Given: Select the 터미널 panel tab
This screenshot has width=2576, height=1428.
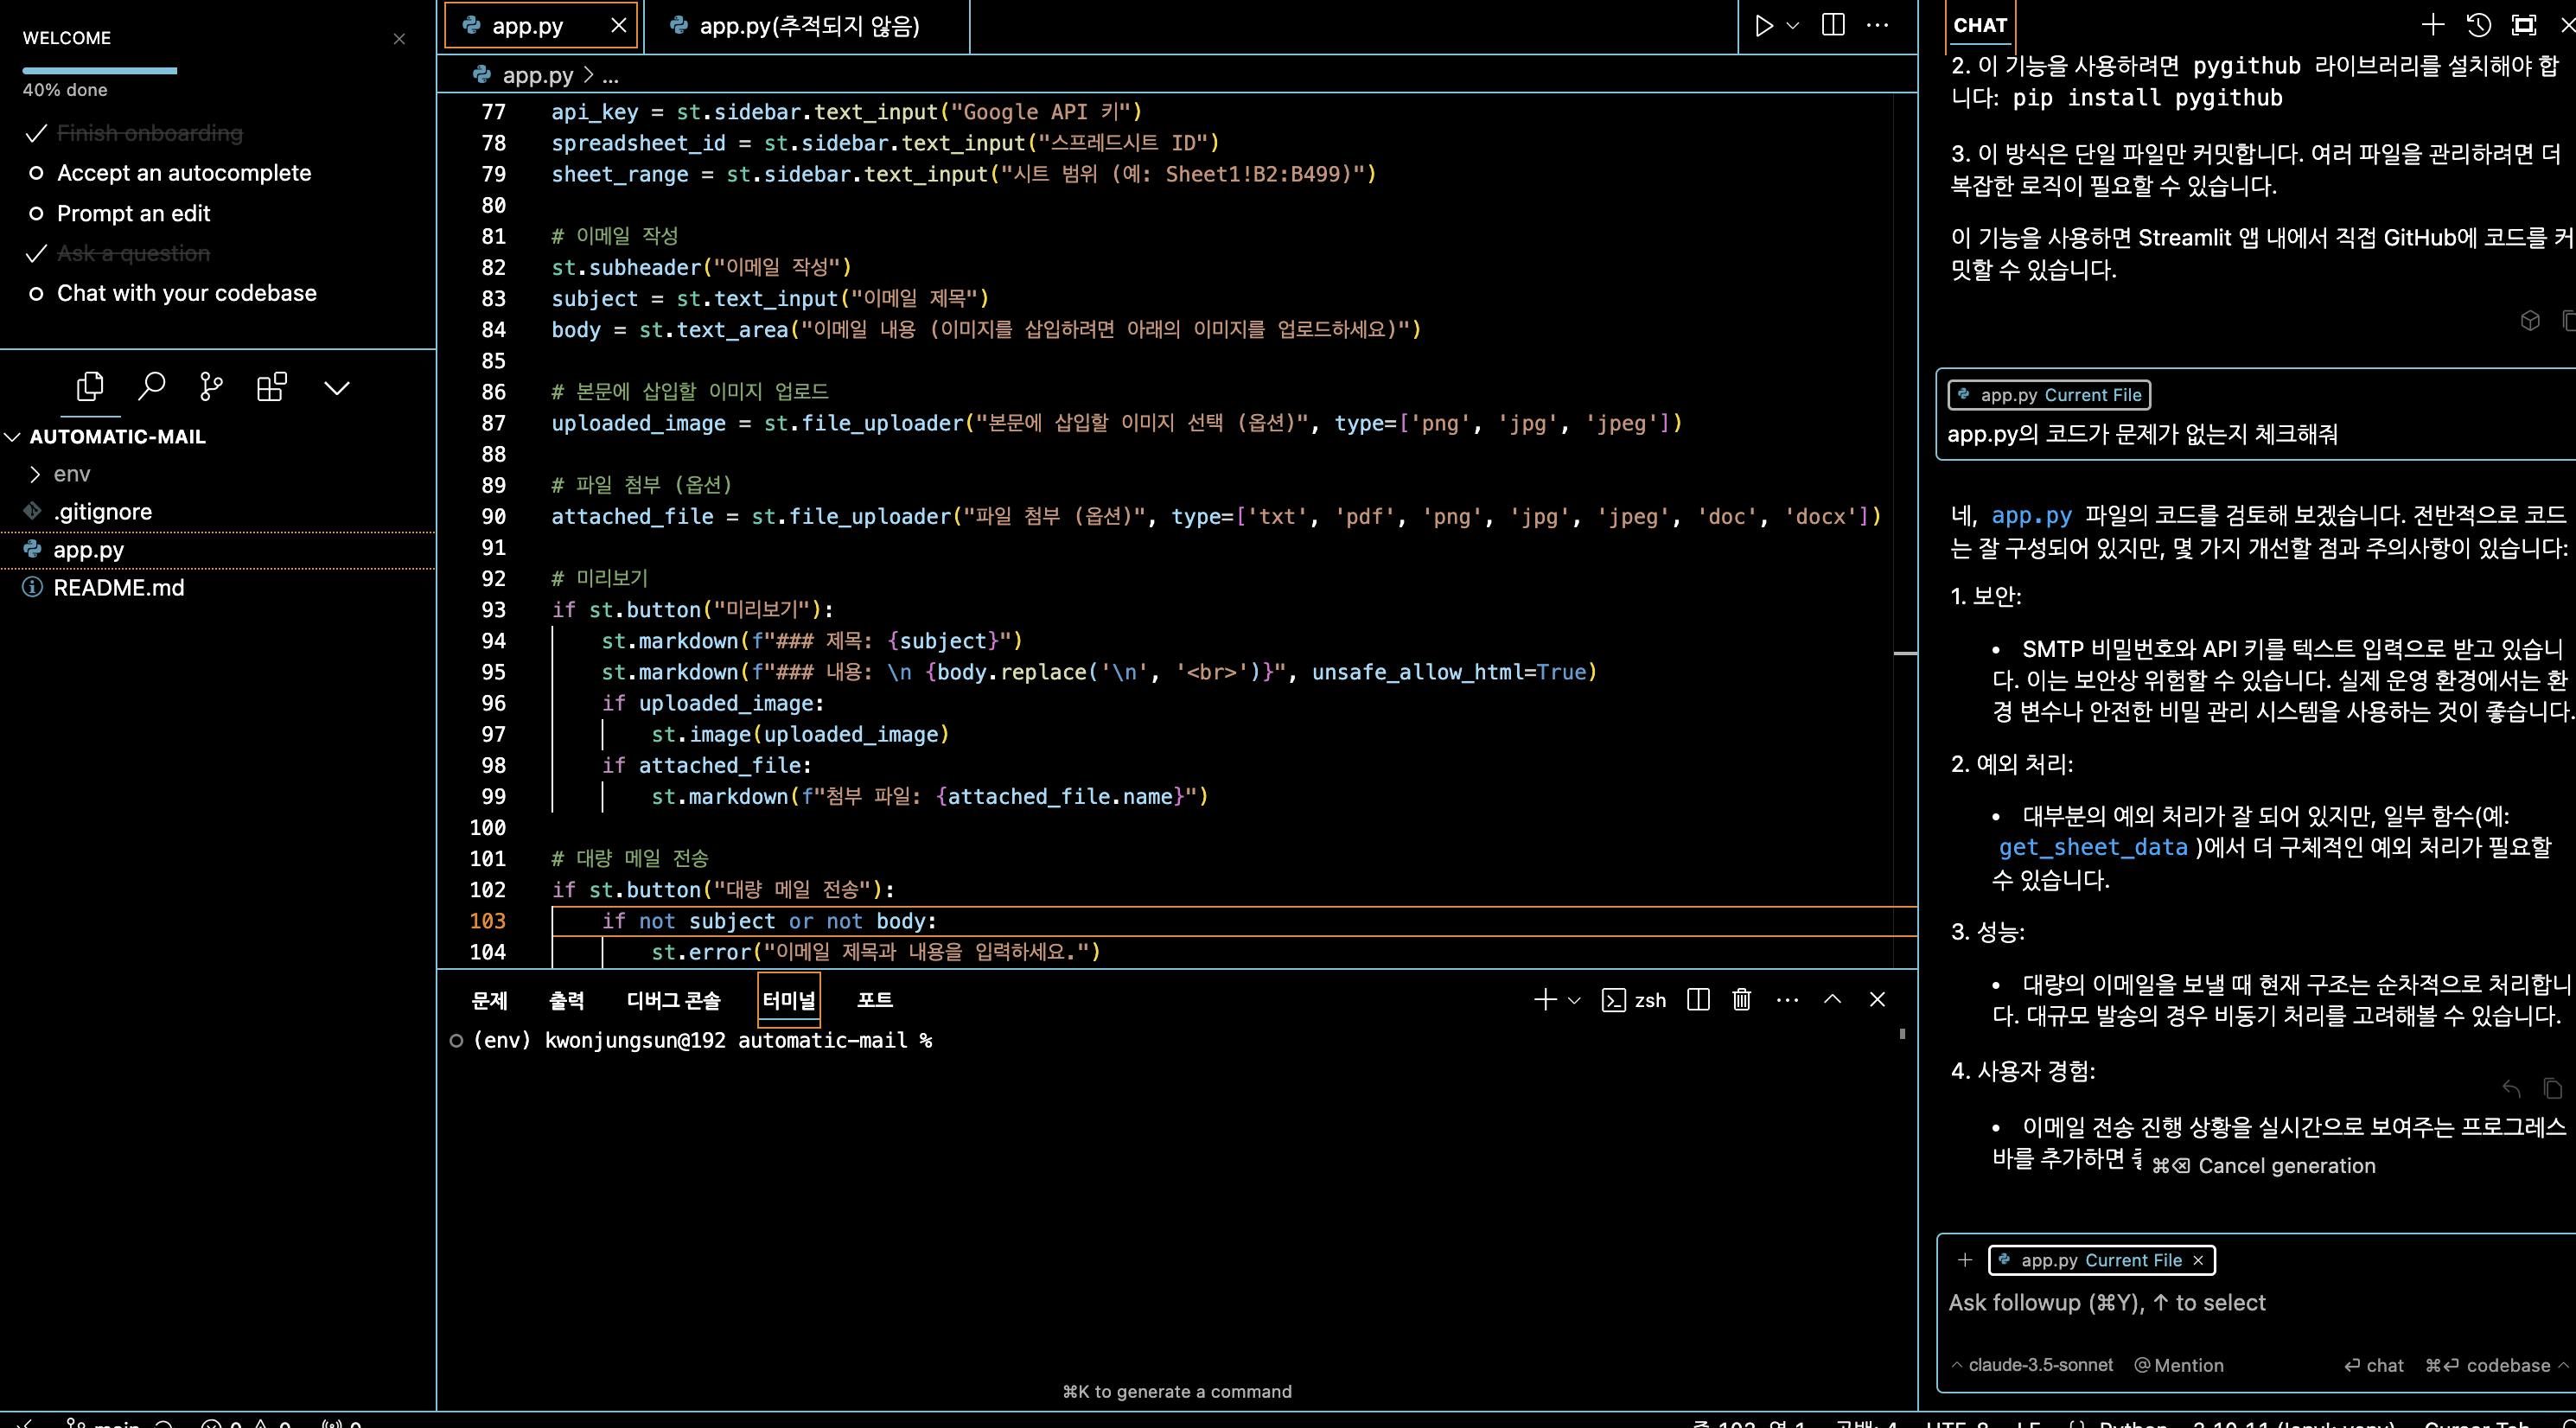Looking at the screenshot, I should (x=789, y=1000).
